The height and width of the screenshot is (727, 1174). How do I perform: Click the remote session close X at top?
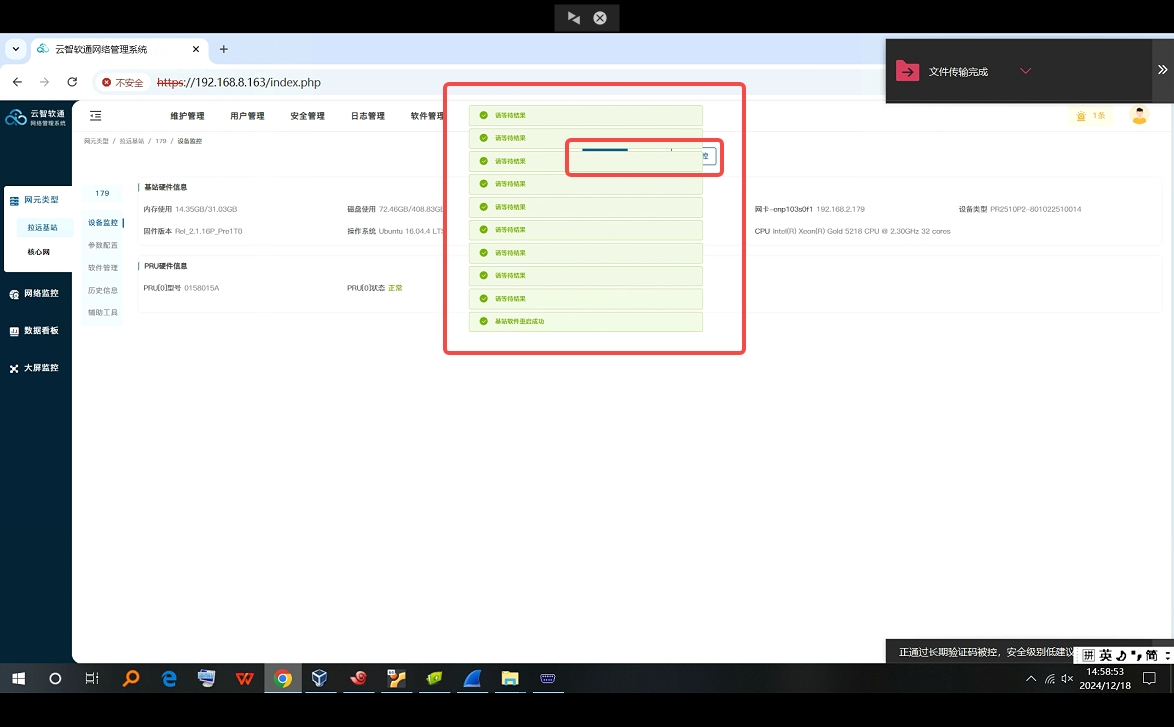pos(600,18)
